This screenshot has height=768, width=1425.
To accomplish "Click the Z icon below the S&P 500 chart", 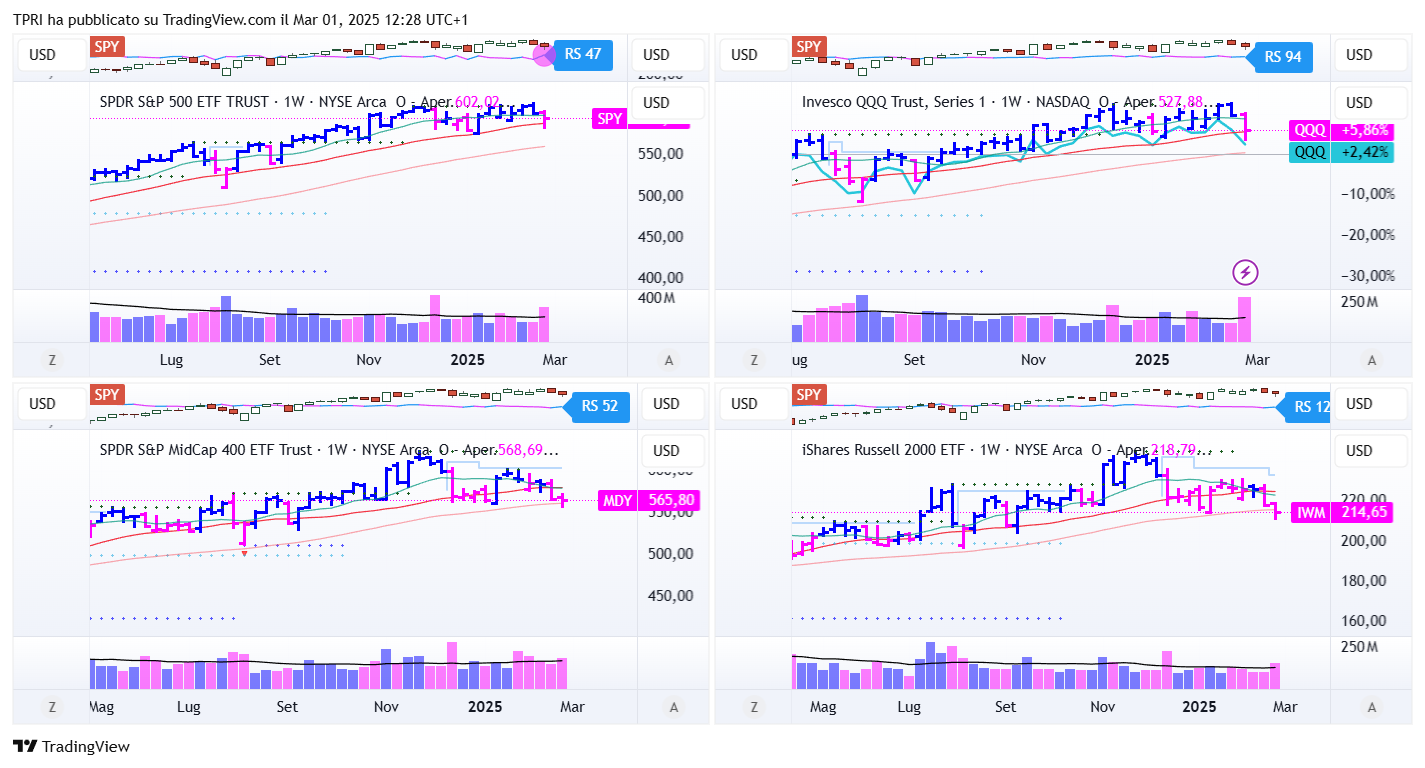I will [51, 360].
